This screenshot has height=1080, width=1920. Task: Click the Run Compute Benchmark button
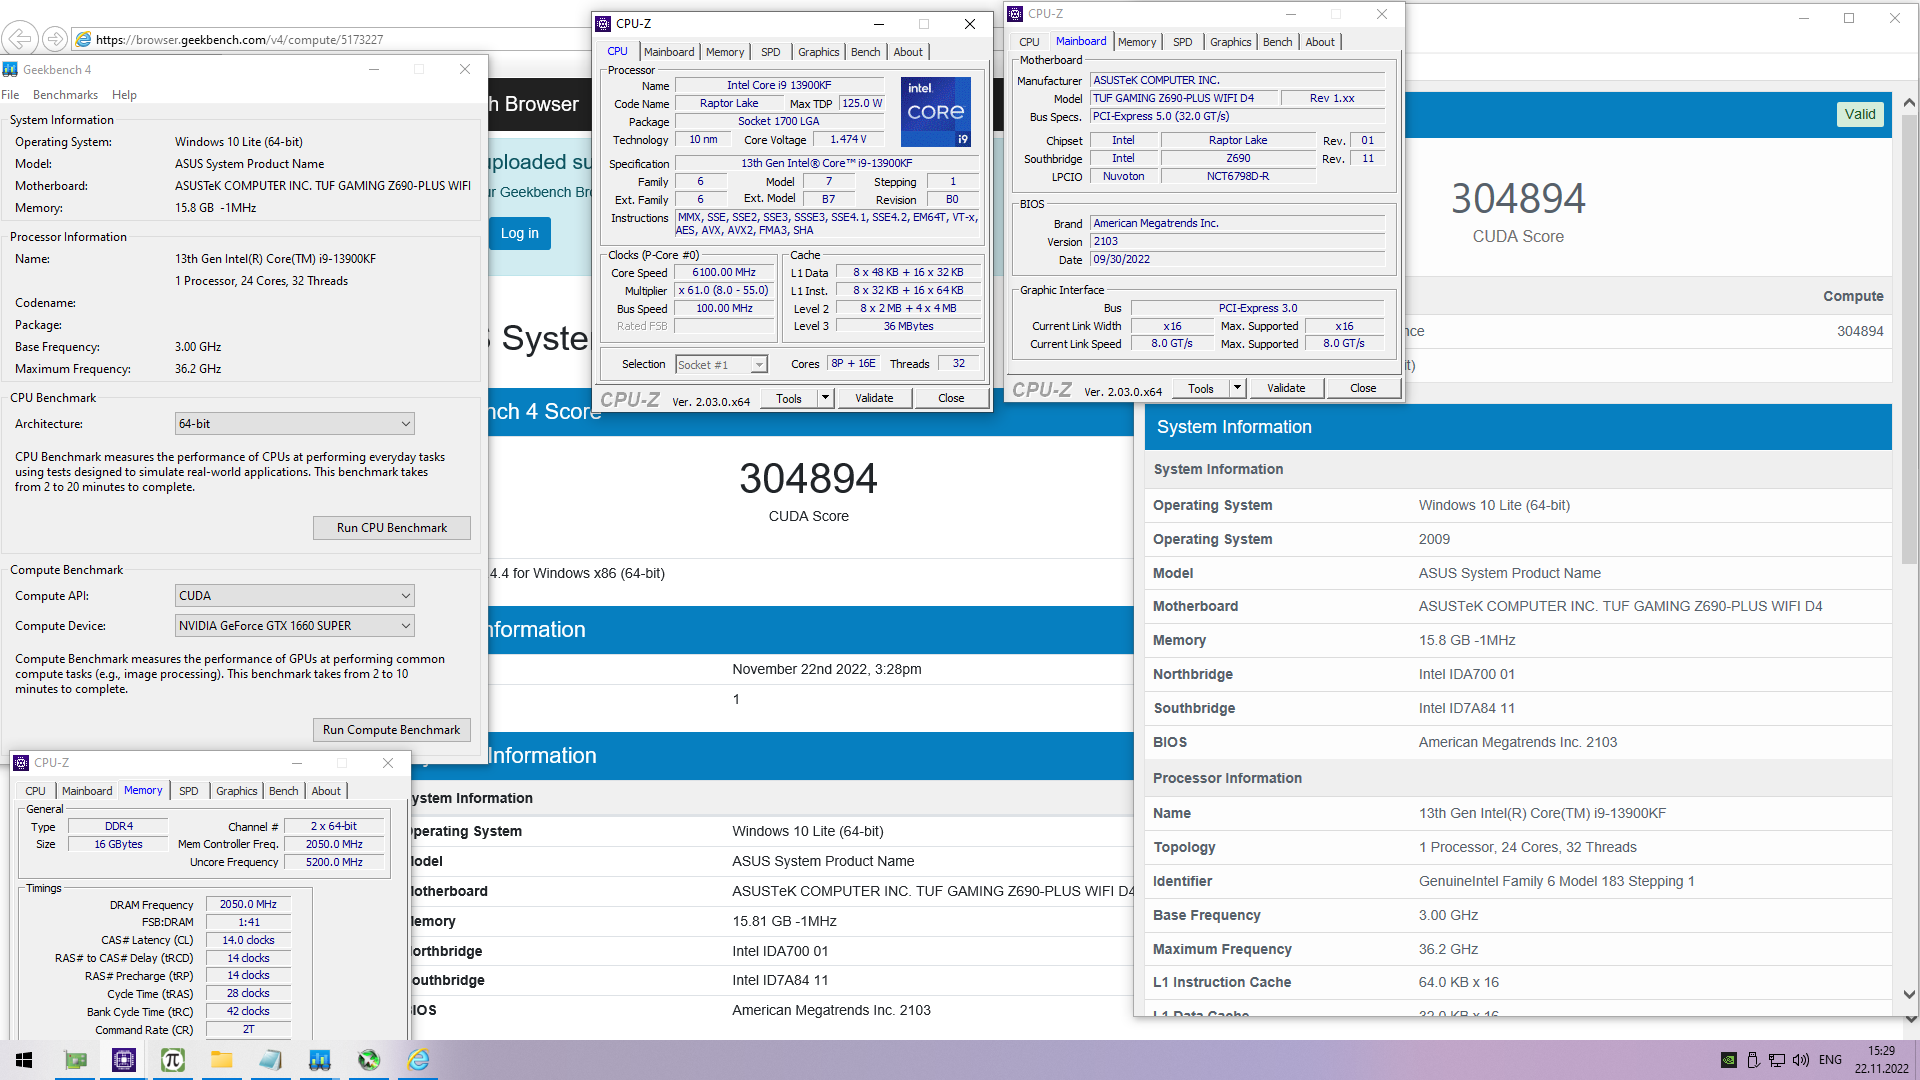point(392,730)
